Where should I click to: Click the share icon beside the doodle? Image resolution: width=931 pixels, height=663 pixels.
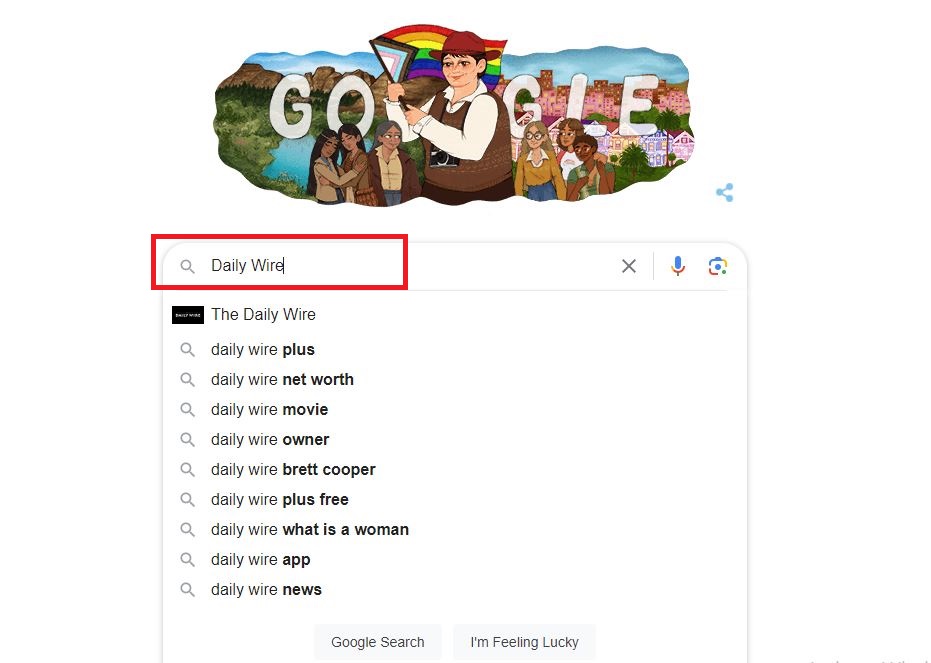click(x=725, y=192)
